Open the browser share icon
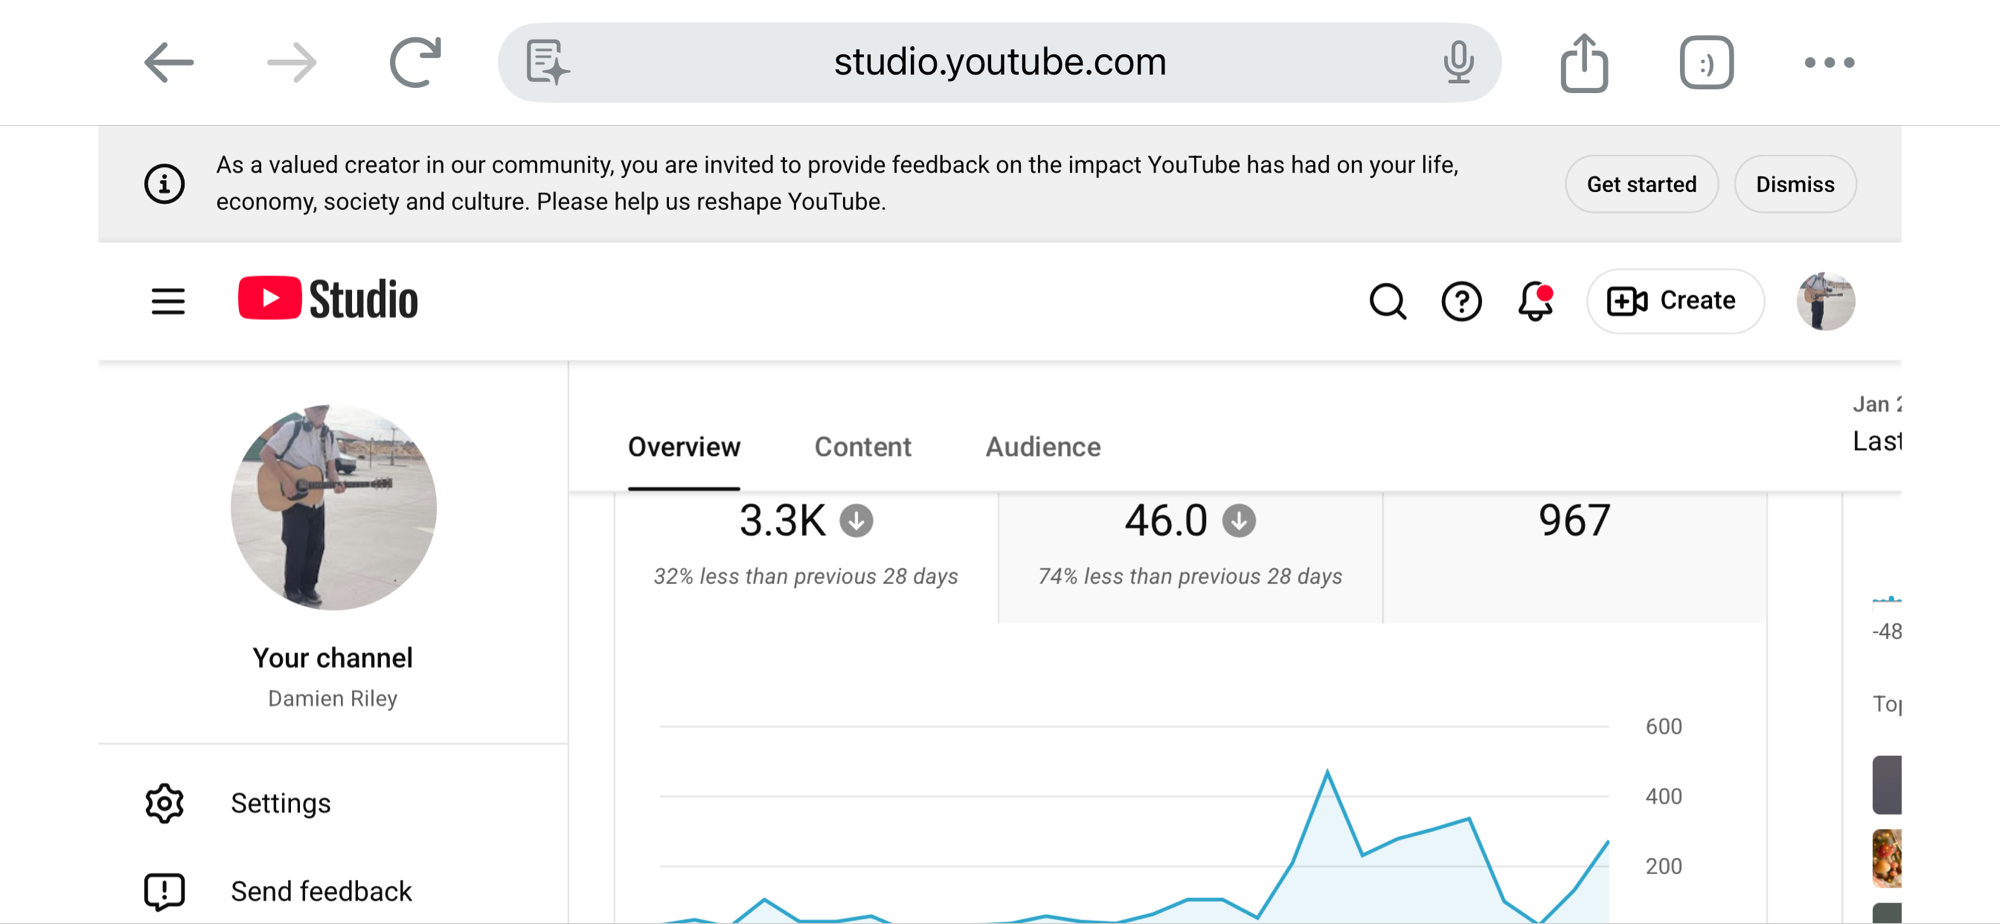The image size is (2000, 924). tap(1584, 63)
